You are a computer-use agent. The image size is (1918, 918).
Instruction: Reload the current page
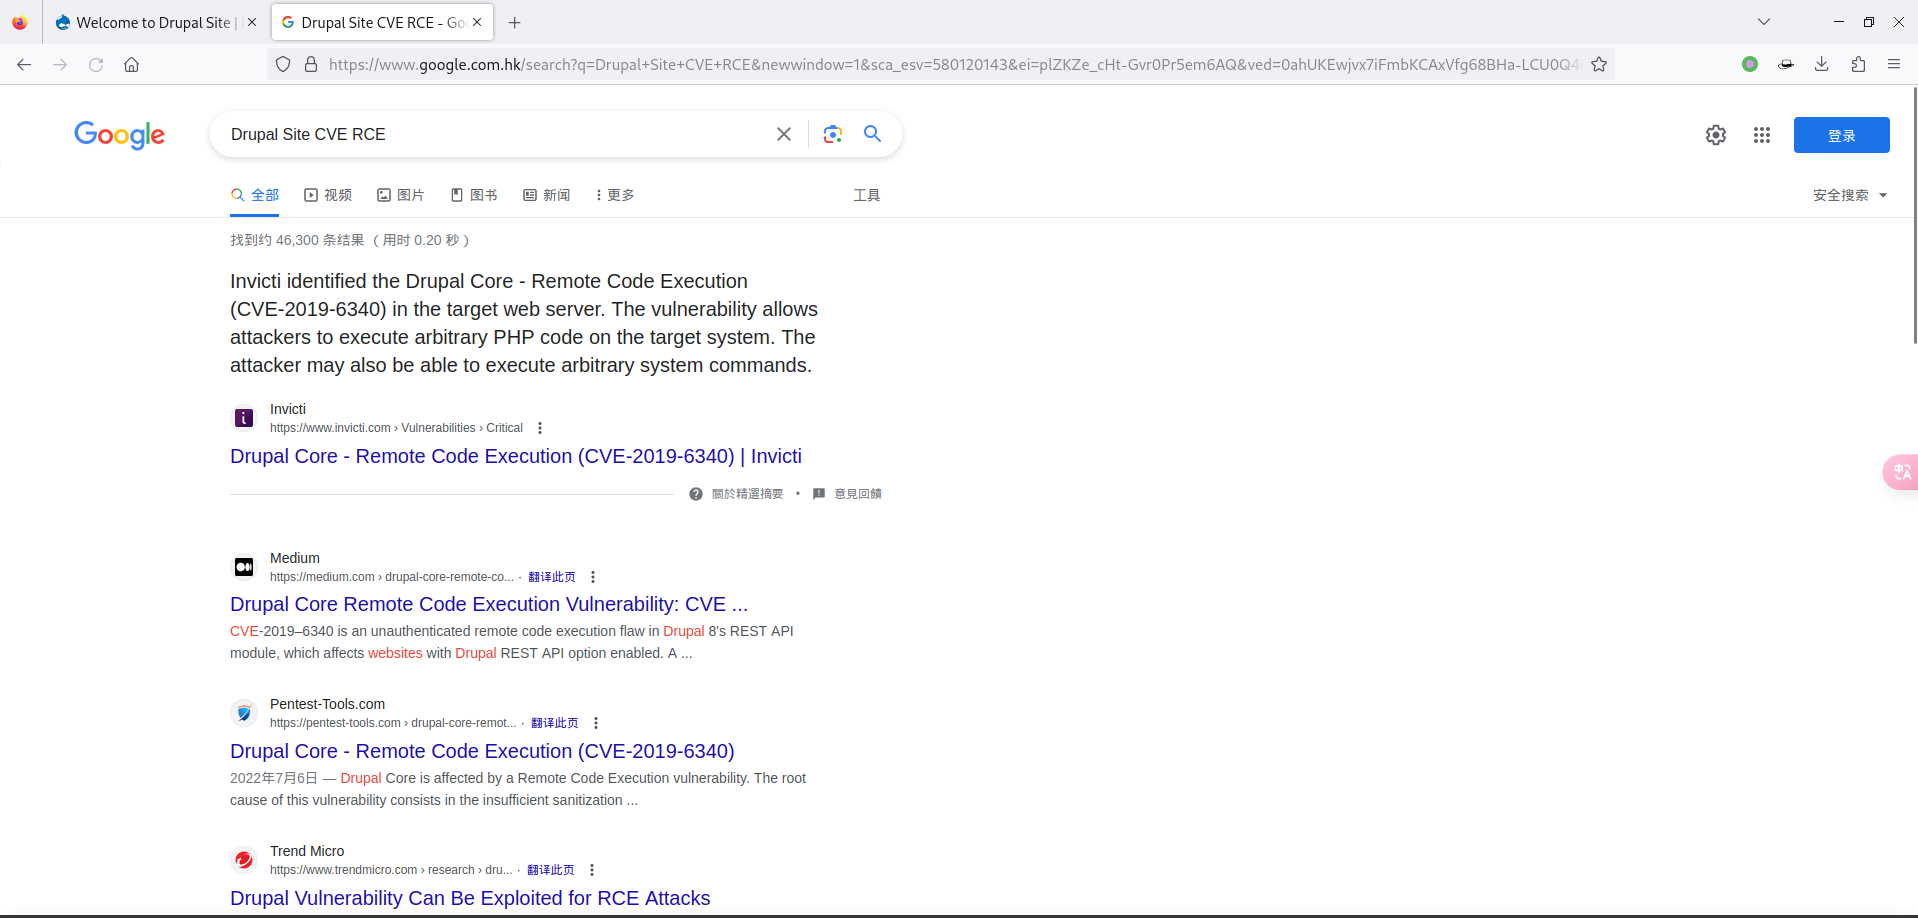point(96,64)
